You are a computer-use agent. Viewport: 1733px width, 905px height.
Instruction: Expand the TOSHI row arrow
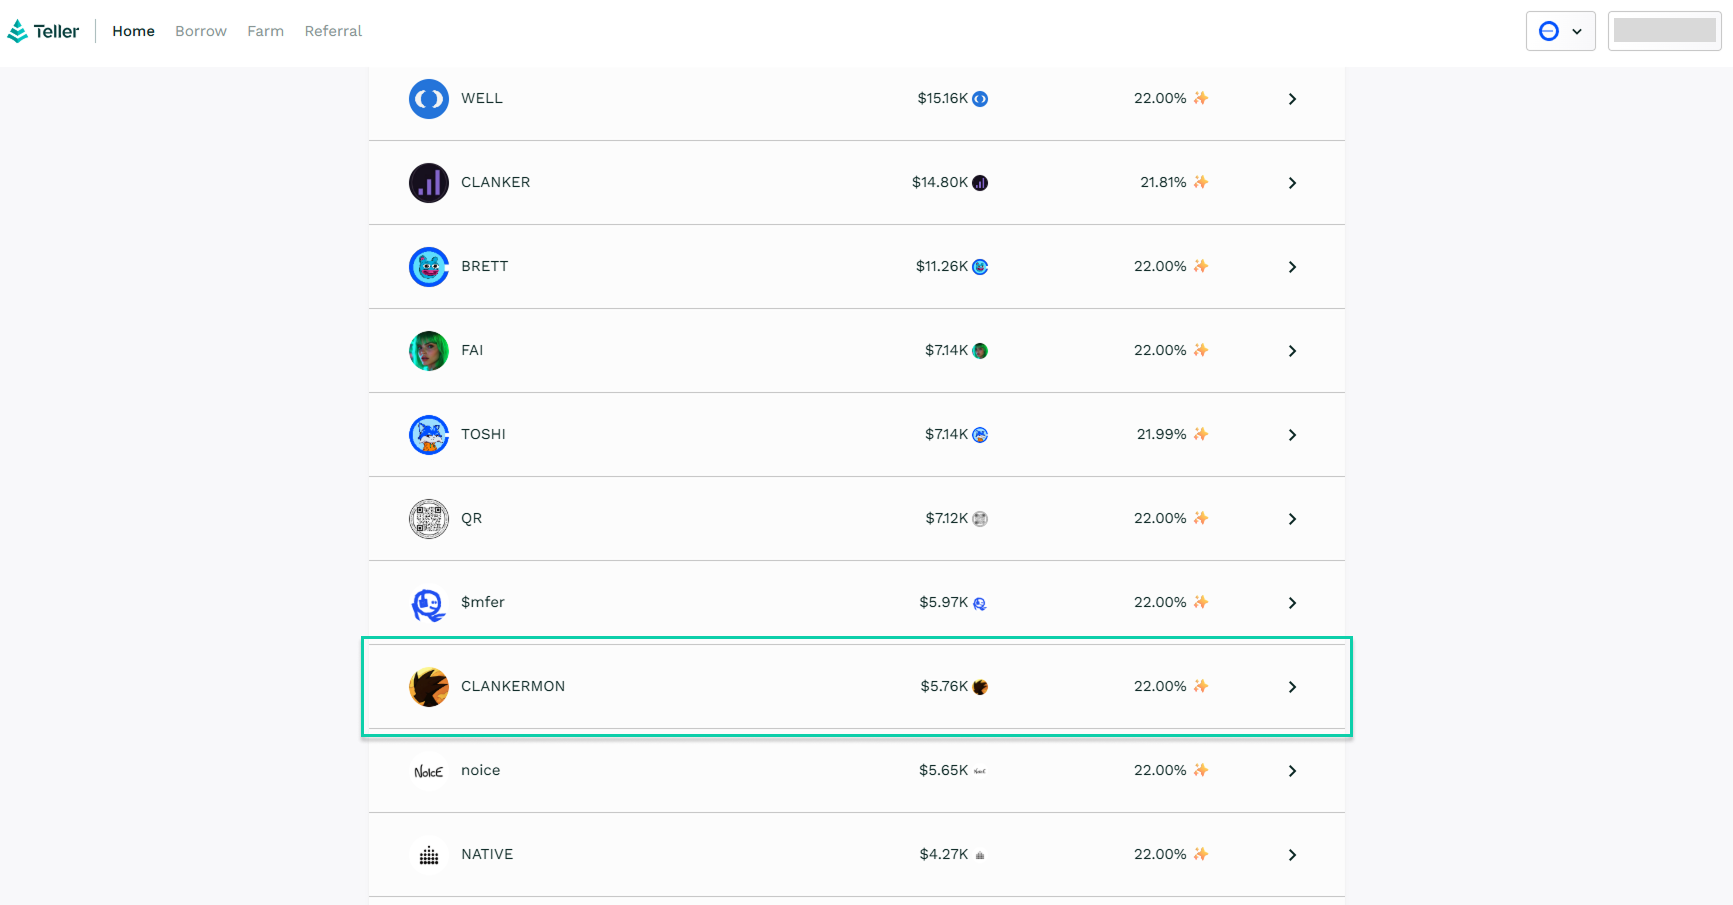click(x=1292, y=435)
